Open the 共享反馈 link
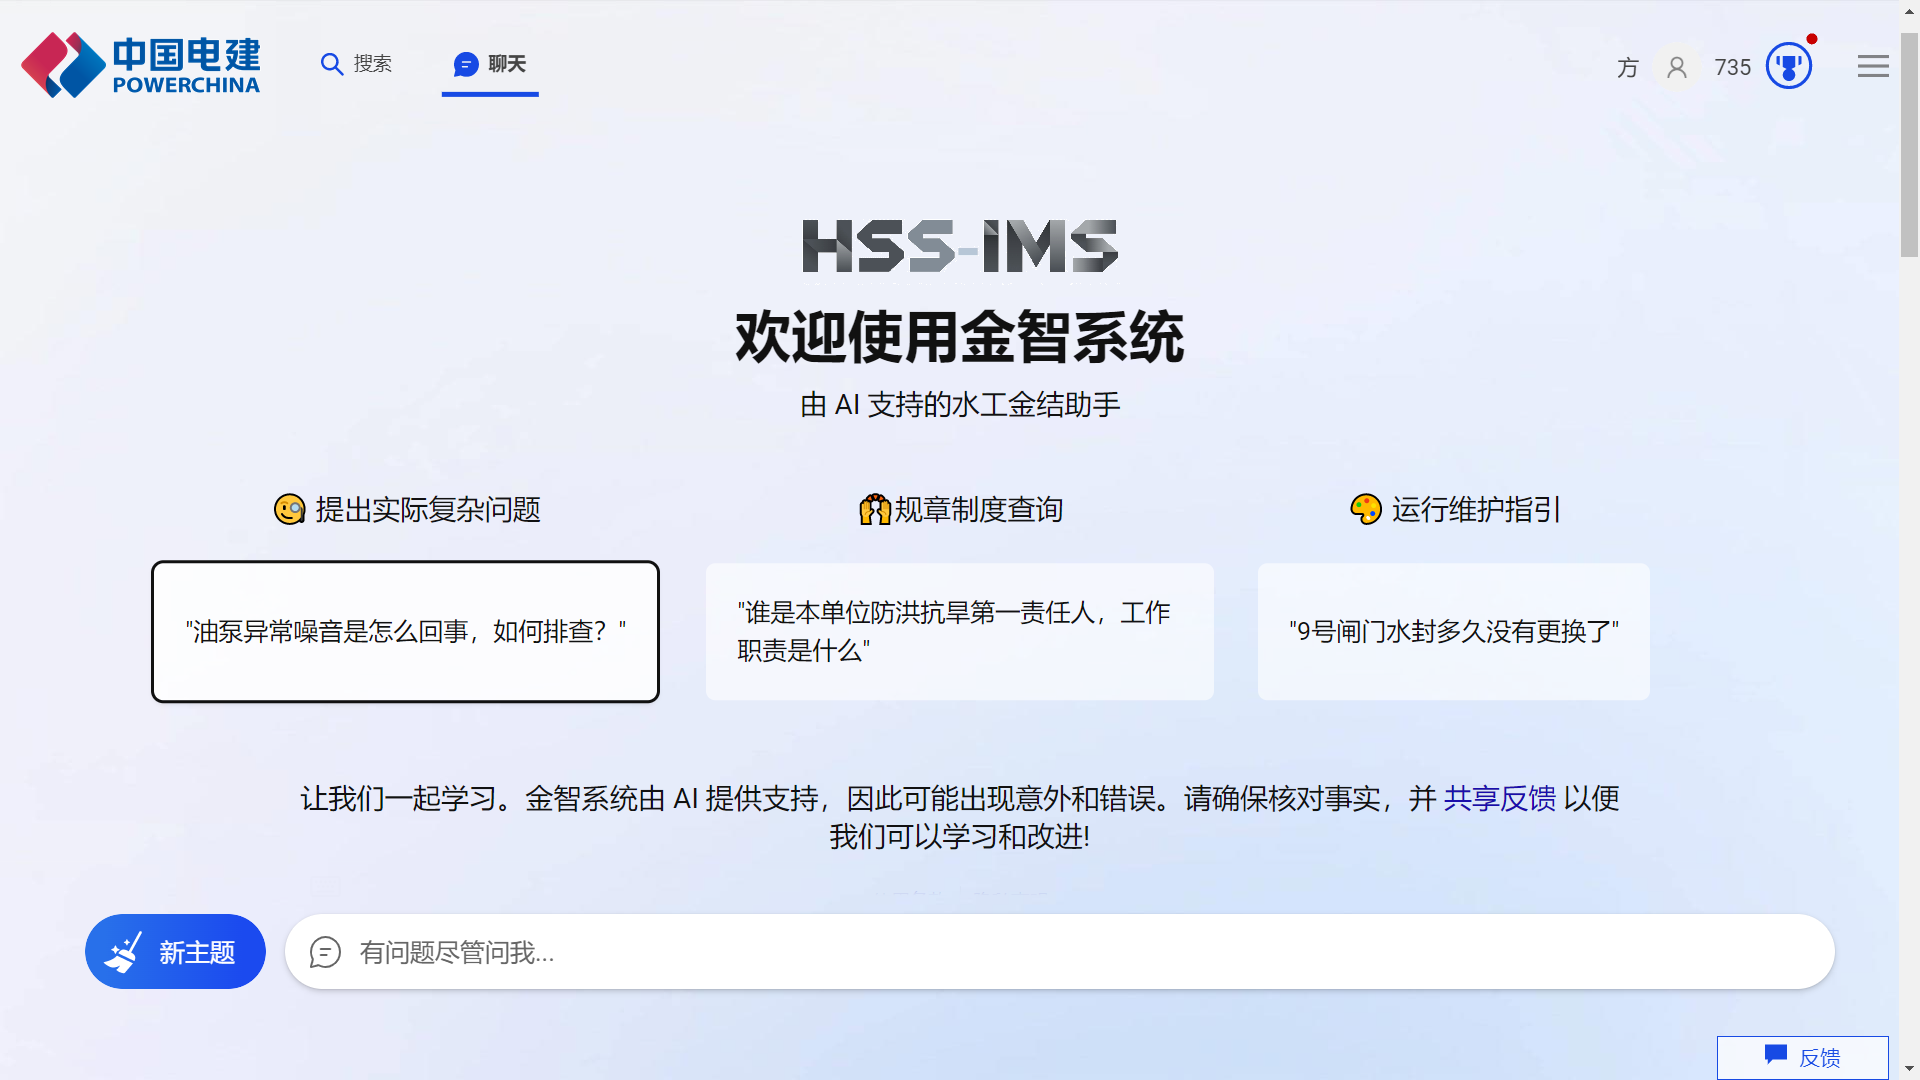 1499,798
